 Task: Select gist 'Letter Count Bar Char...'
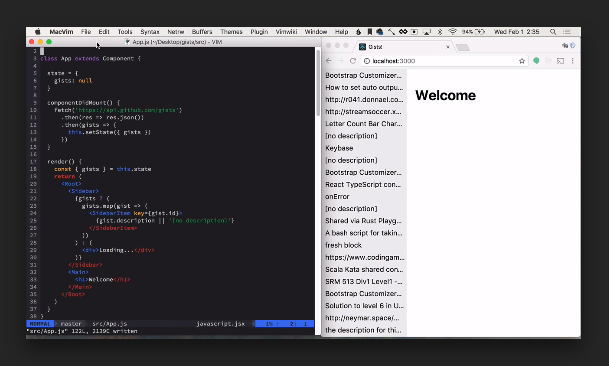tap(364, 124)
